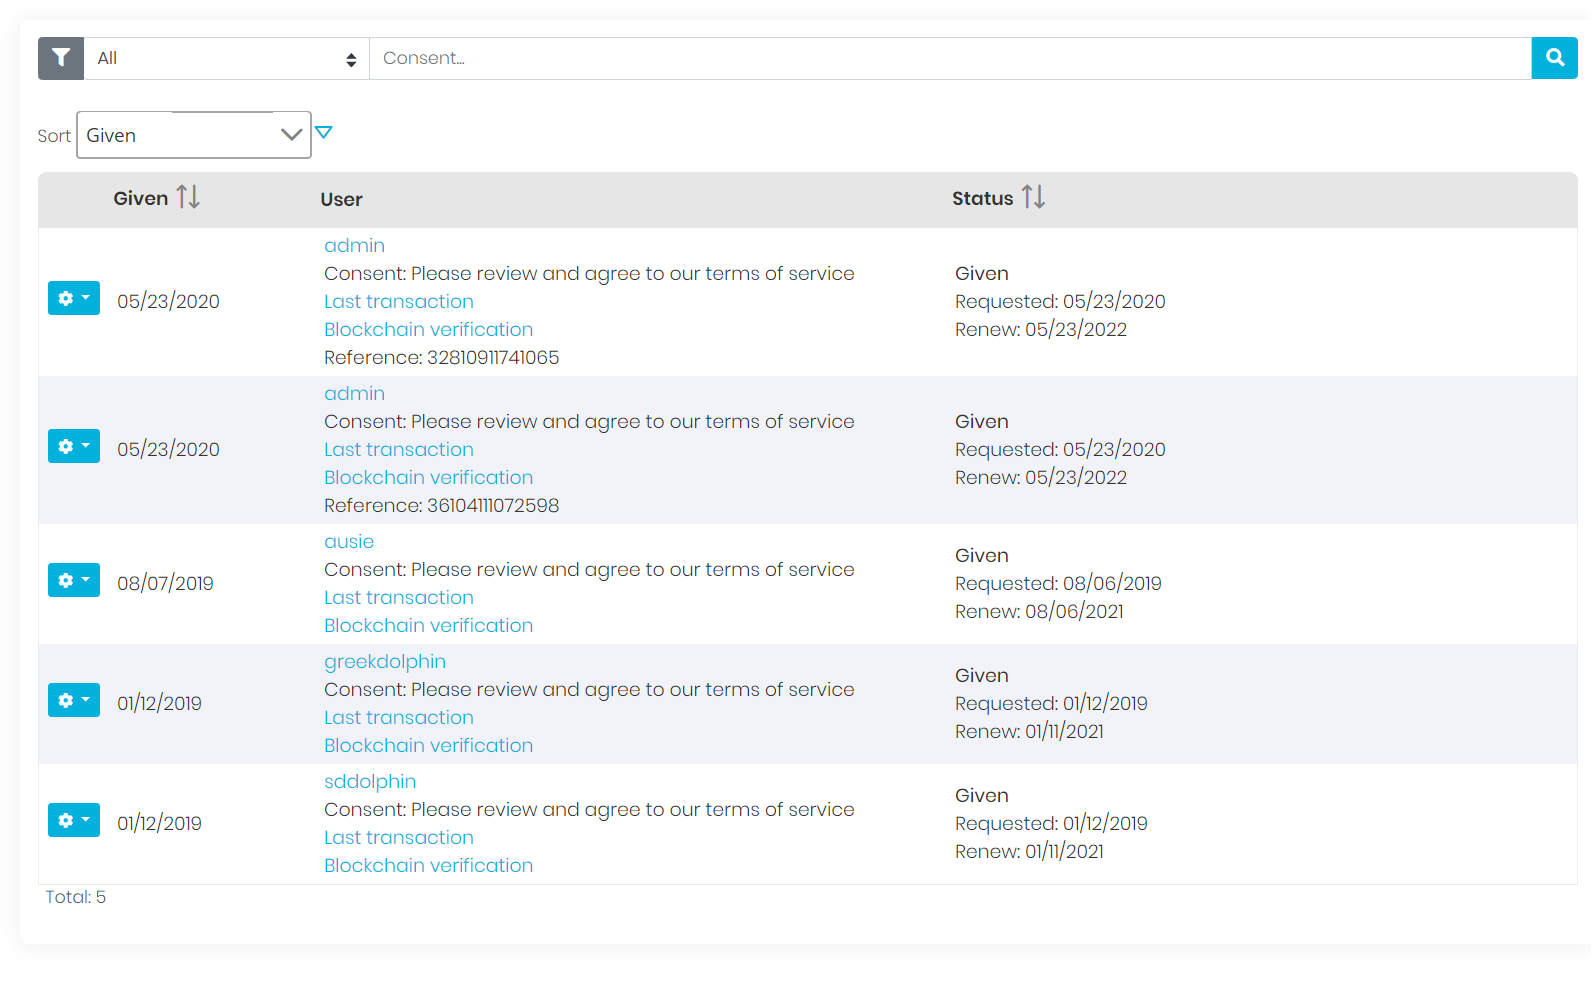
Task: Expand the Sort by Given combo box
Action: pos(194,135)
